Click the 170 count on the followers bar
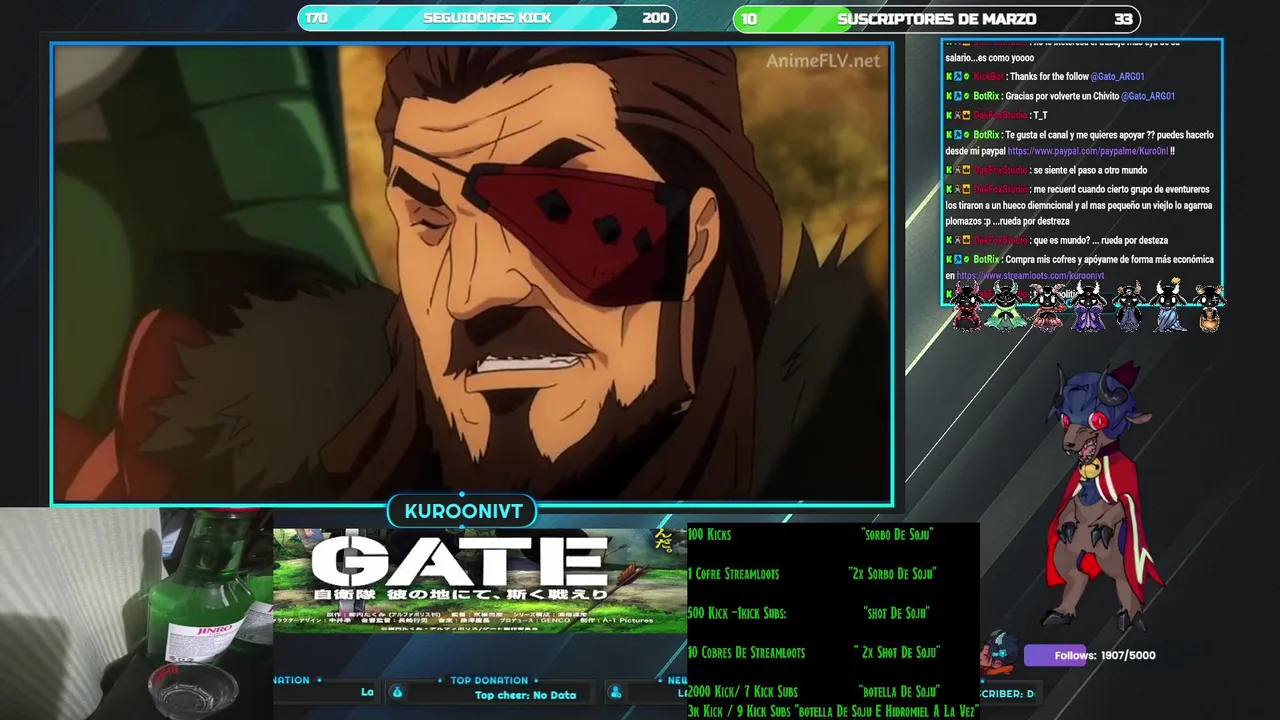Image resolution: width=1280 pixels, height=720 pixels. 316,18
